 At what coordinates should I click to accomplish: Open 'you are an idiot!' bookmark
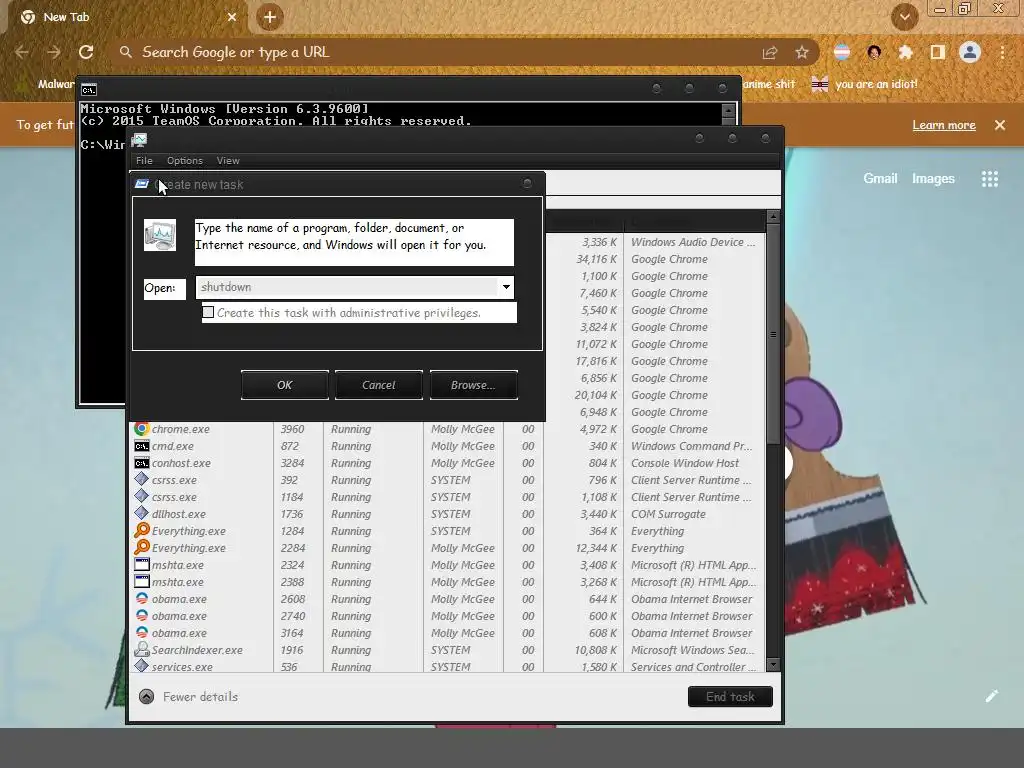click(x=864, y=84)
